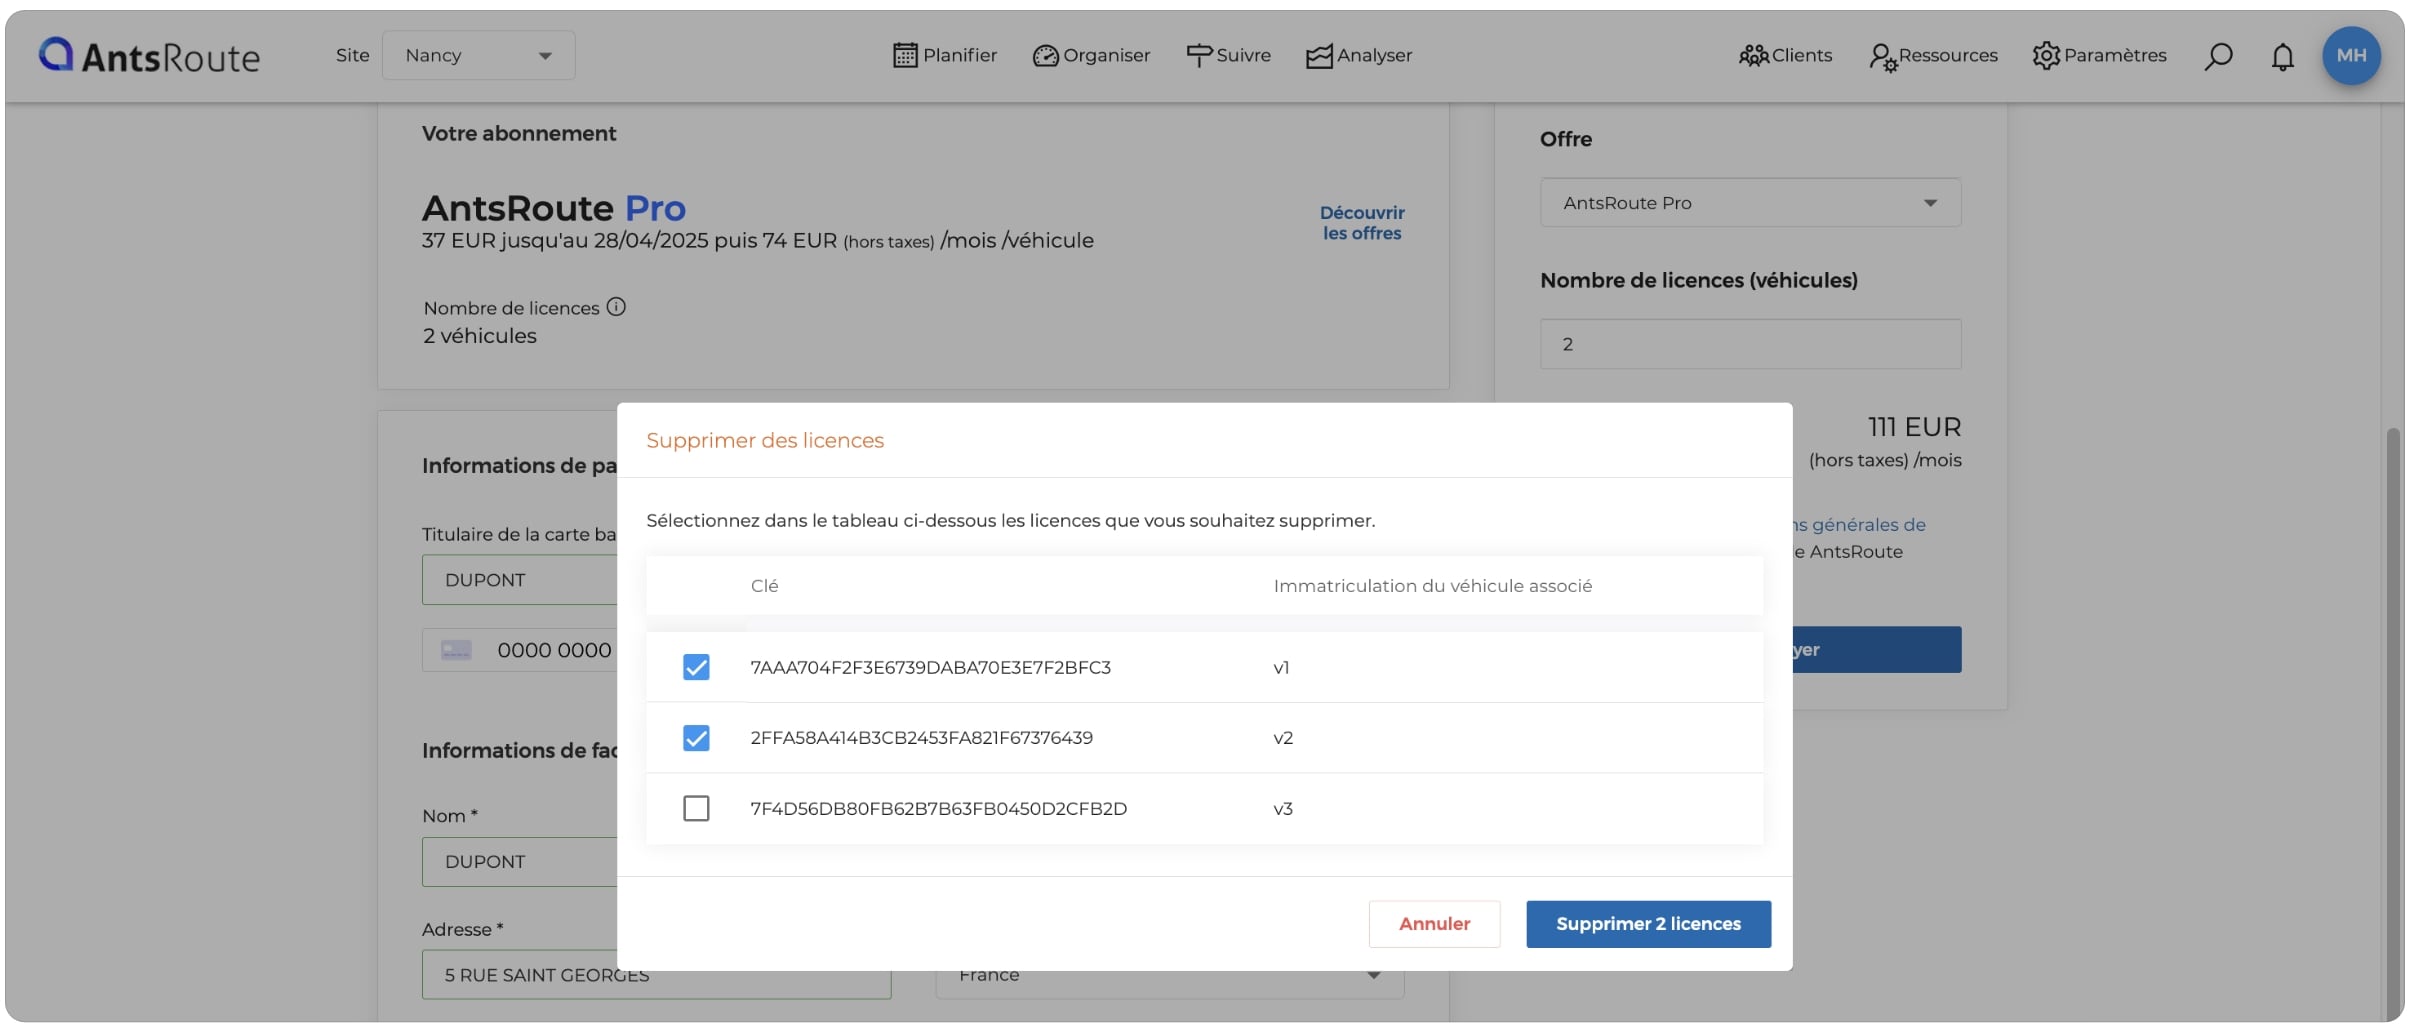Click the AntsRoute logo
Image resolution: width=2410 pixels, height=1028 pixels.
(149, 56)
